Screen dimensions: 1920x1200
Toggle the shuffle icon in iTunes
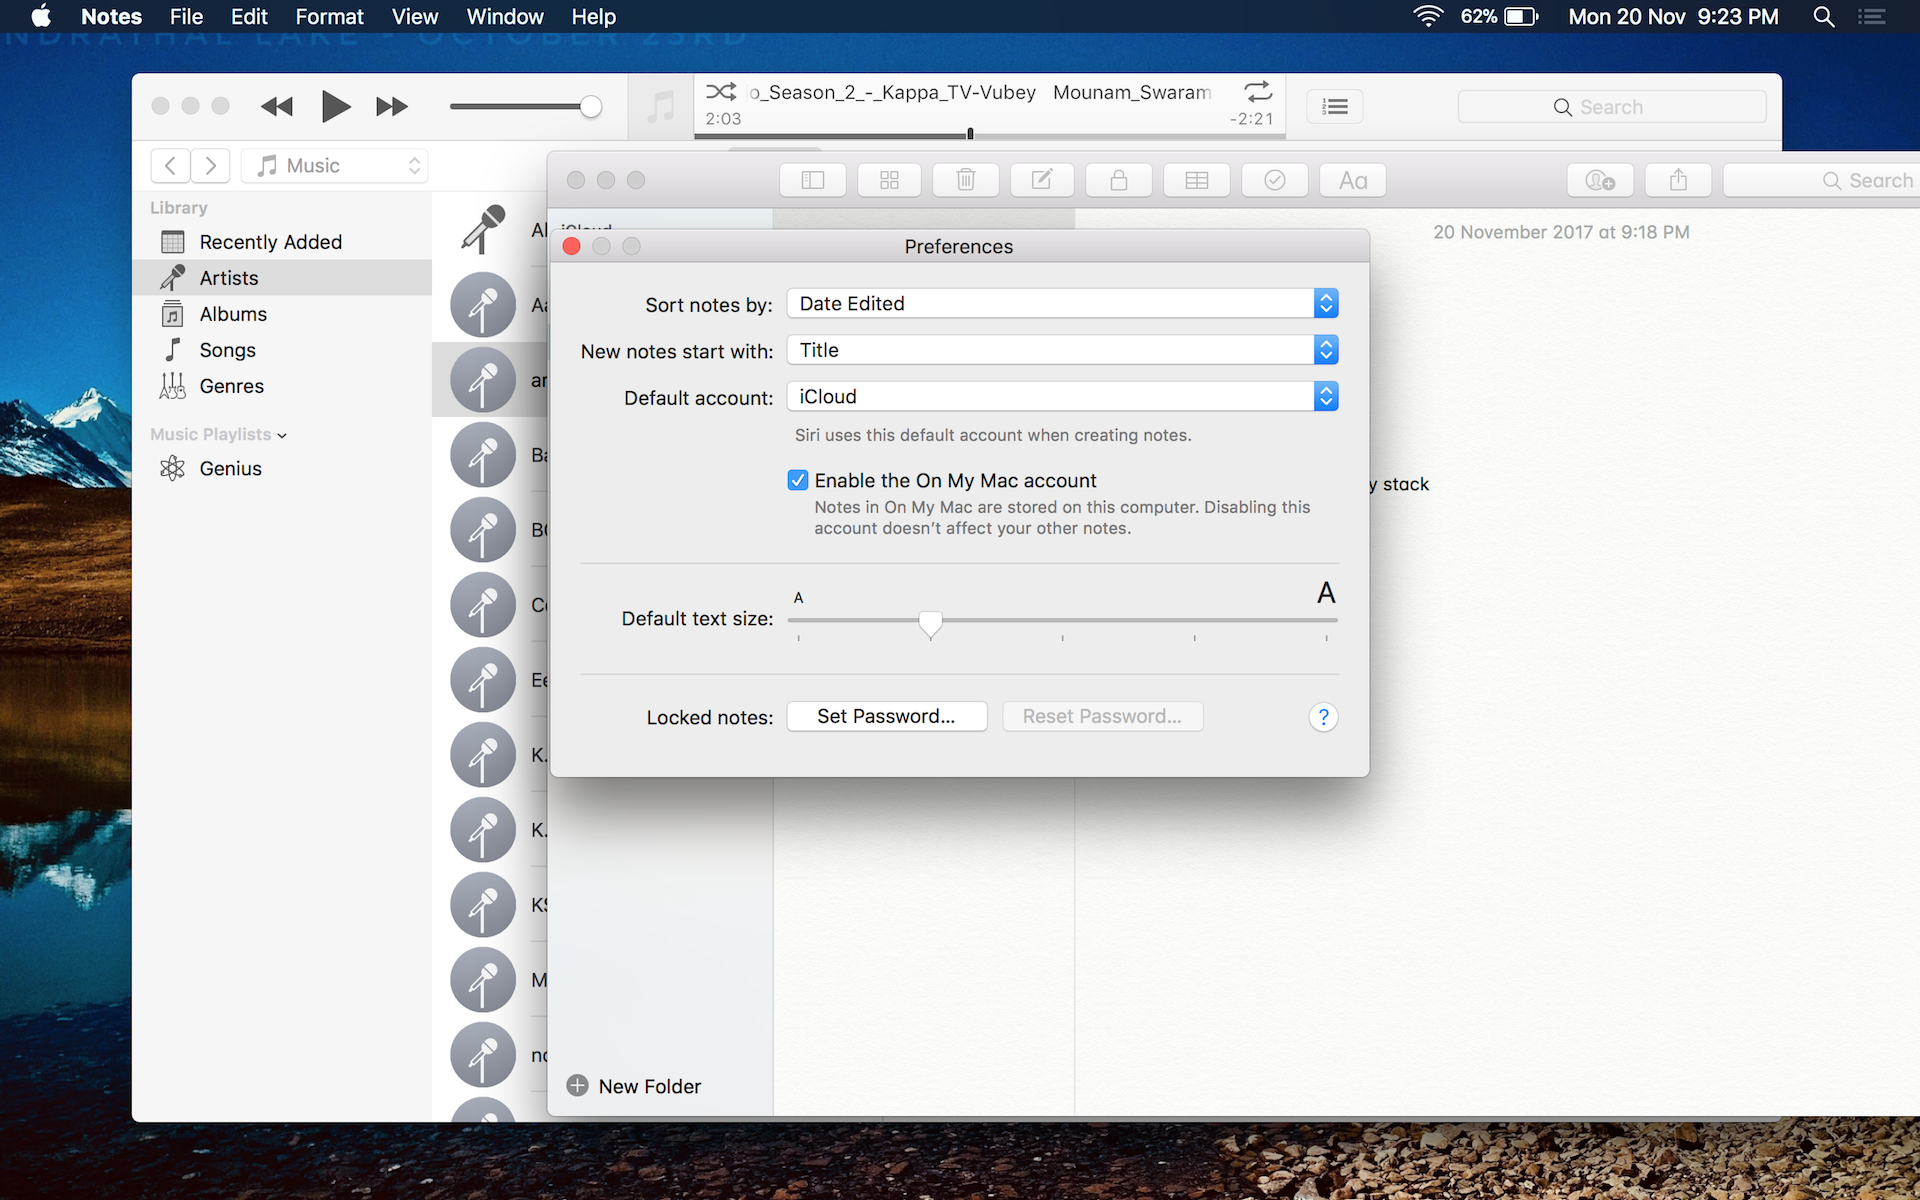click(x=720, y=92)
